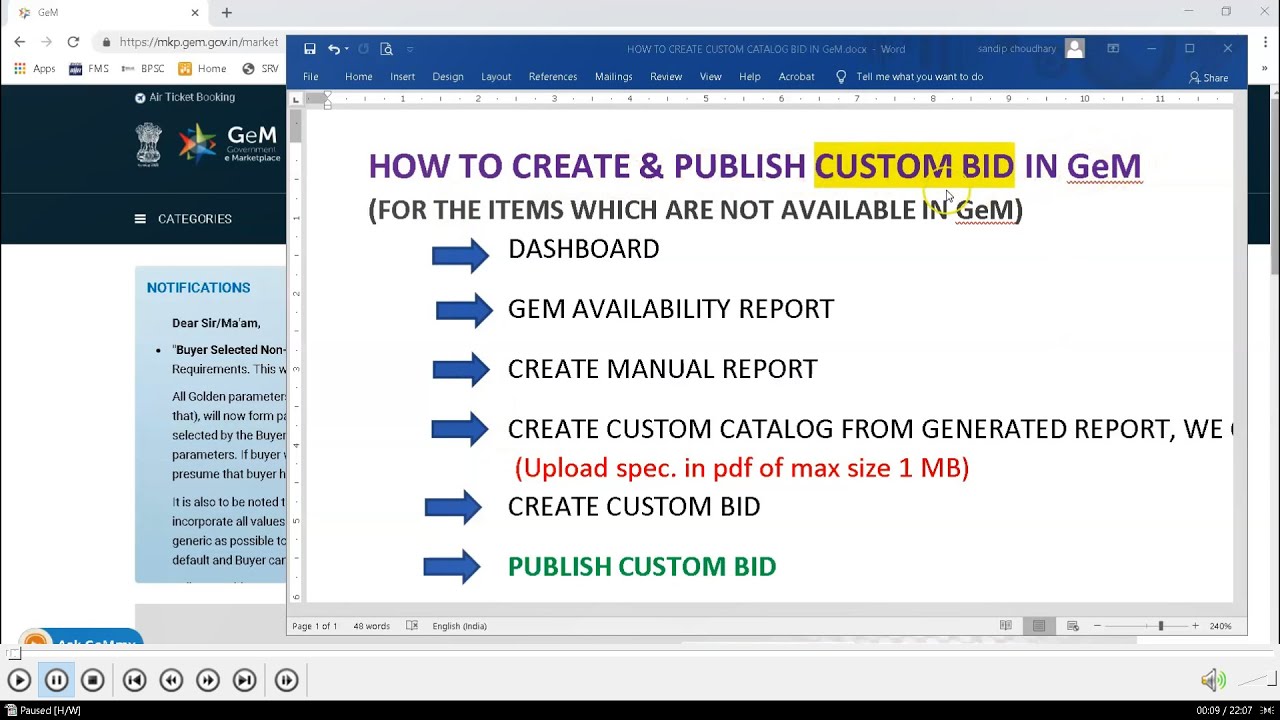Click the zoom in plus button
The height and width of the screenshot is (720, 1280).
click(x=1195, y=626)
